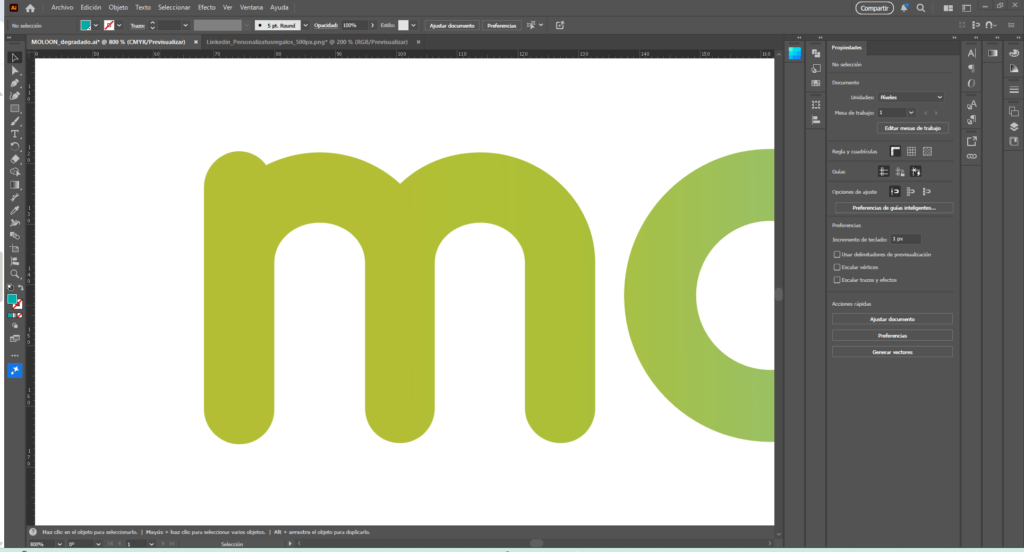
Task: Open the Estilo graphic style dropdown
Action: [x=413, y=25]
